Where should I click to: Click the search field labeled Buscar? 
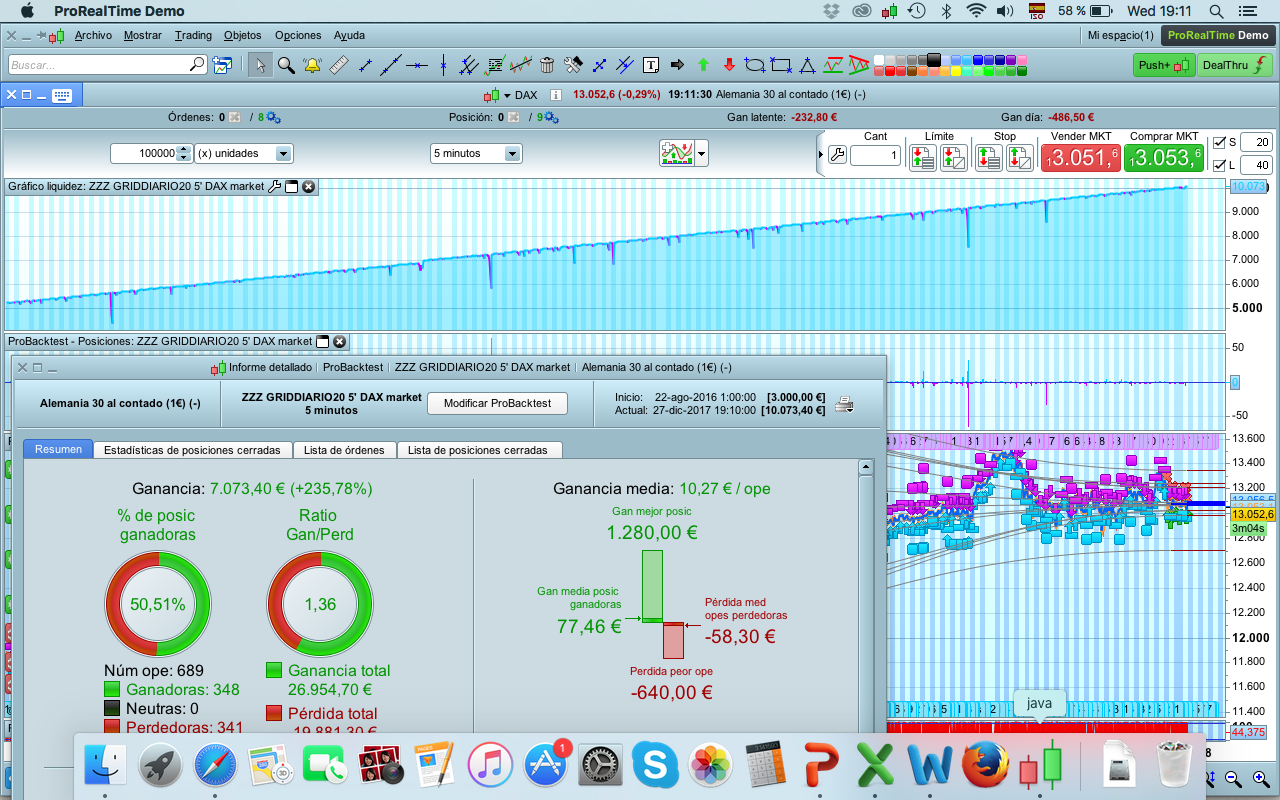(x=100, y=65)
